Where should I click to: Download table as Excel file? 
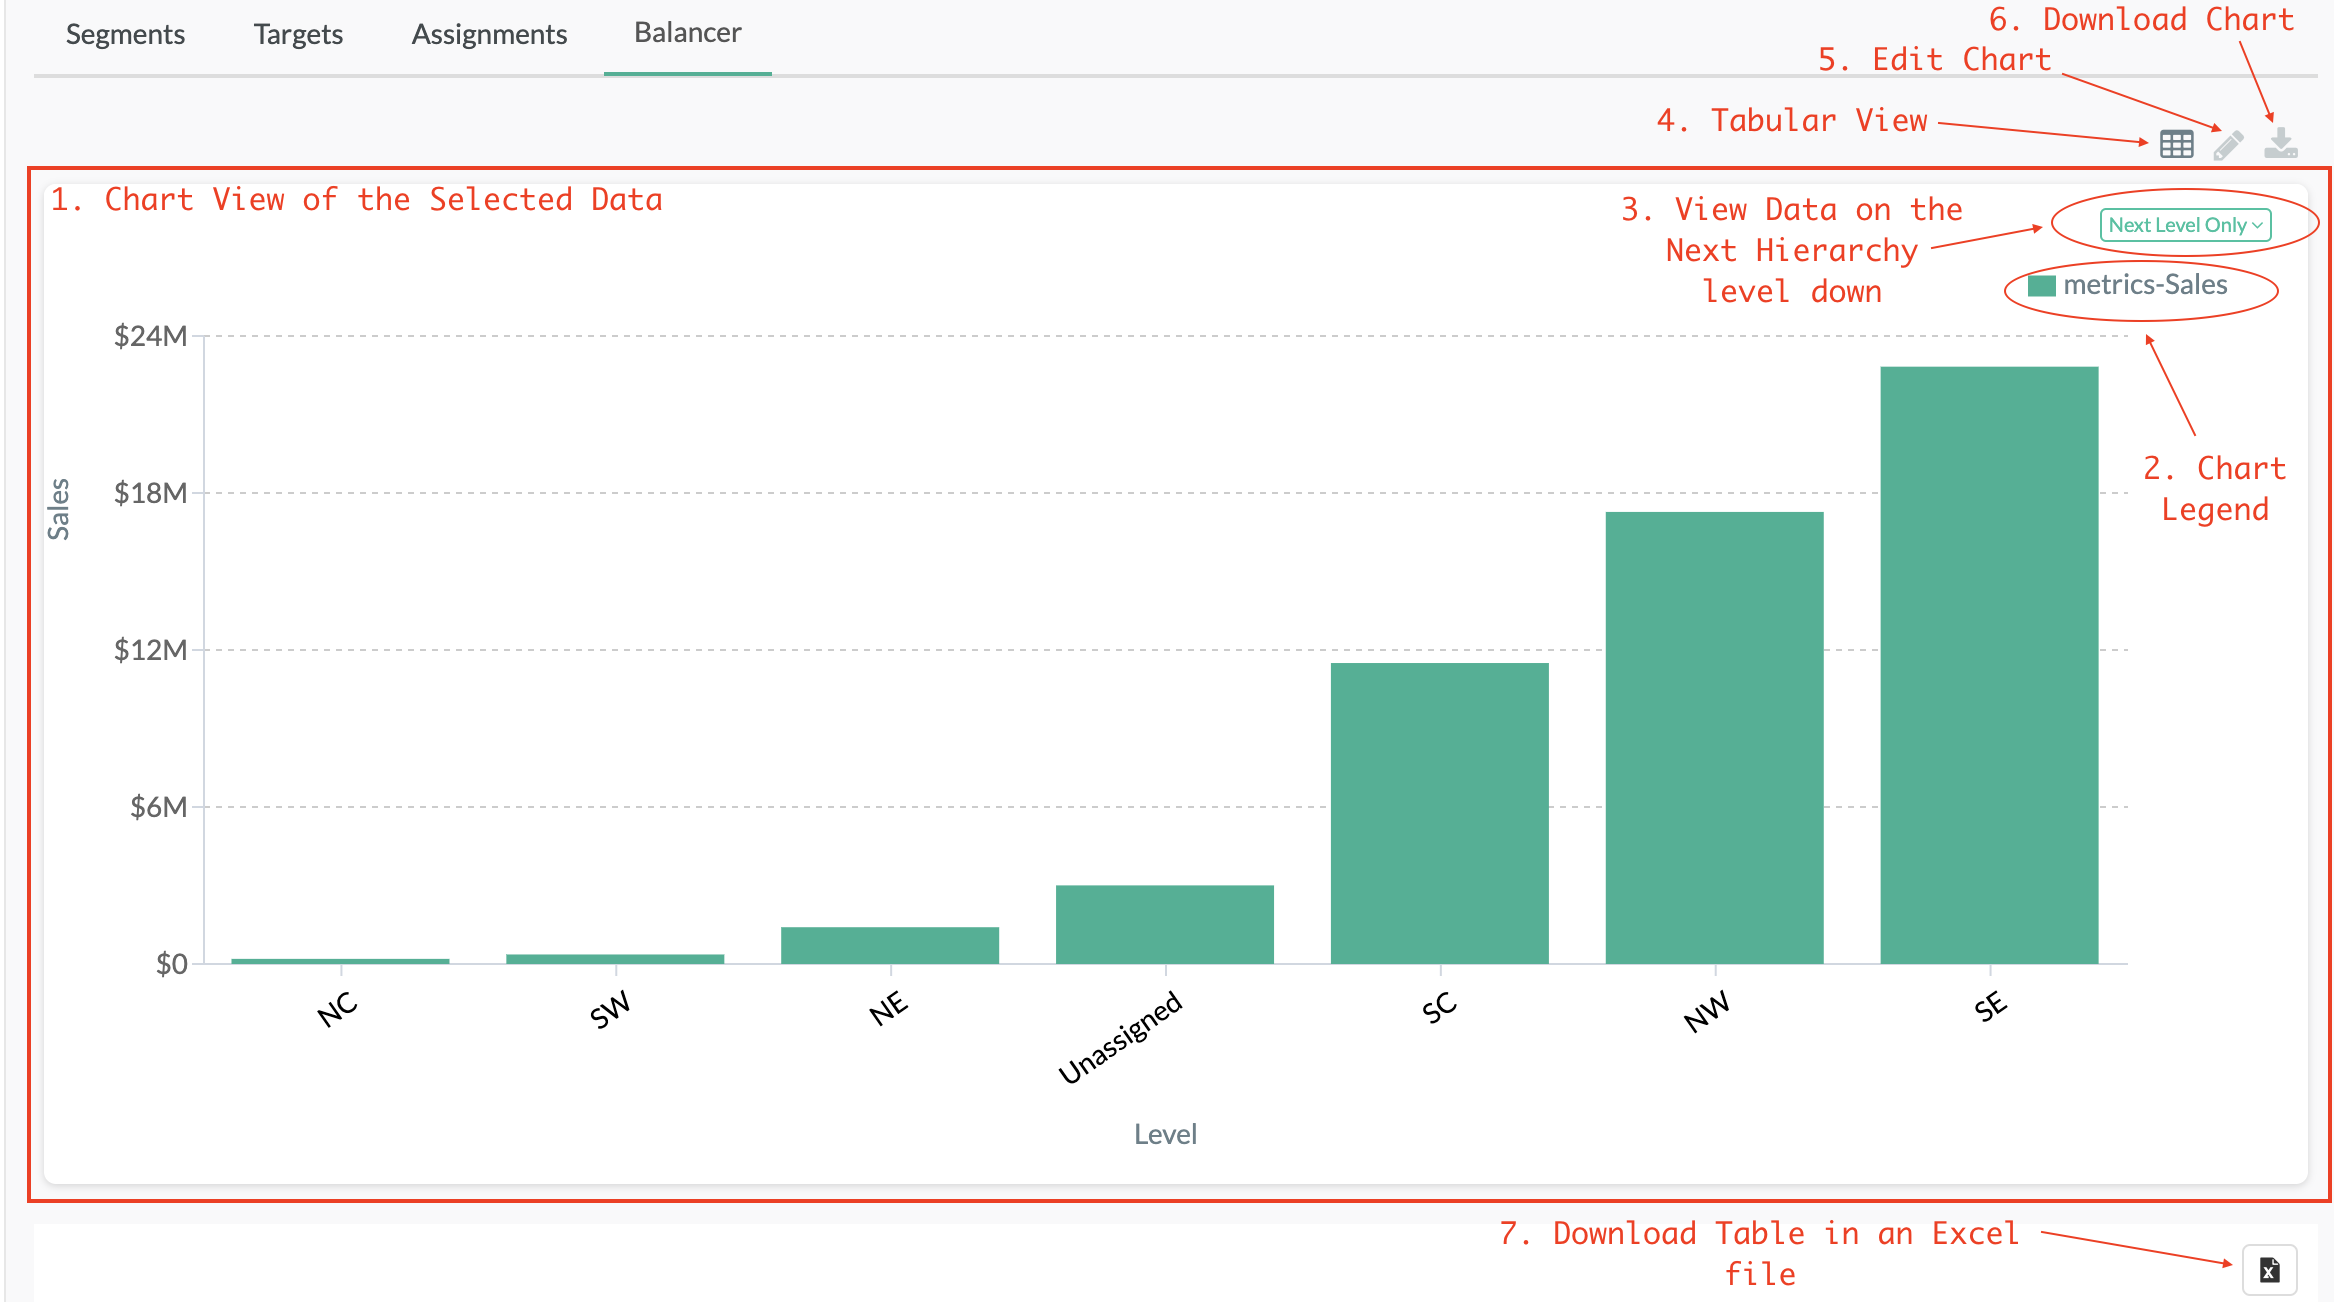[2269, 1270]
